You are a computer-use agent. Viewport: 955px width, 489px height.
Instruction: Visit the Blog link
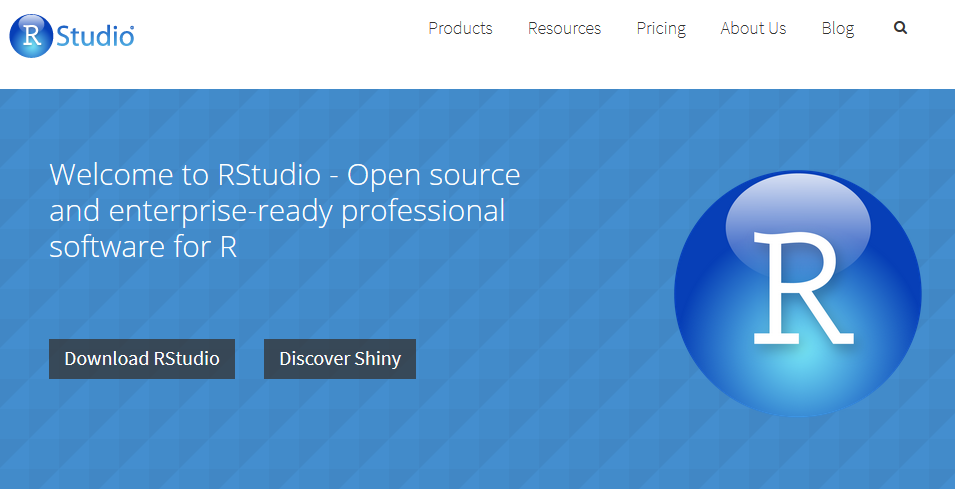[x=837, y=29]
